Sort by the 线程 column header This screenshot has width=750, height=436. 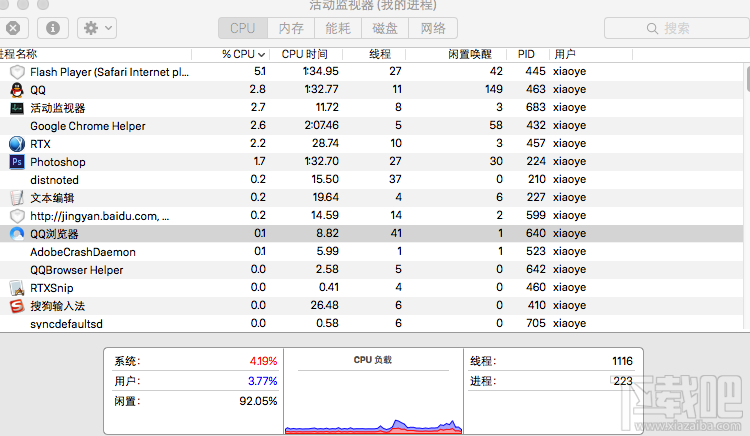point(380,54)
